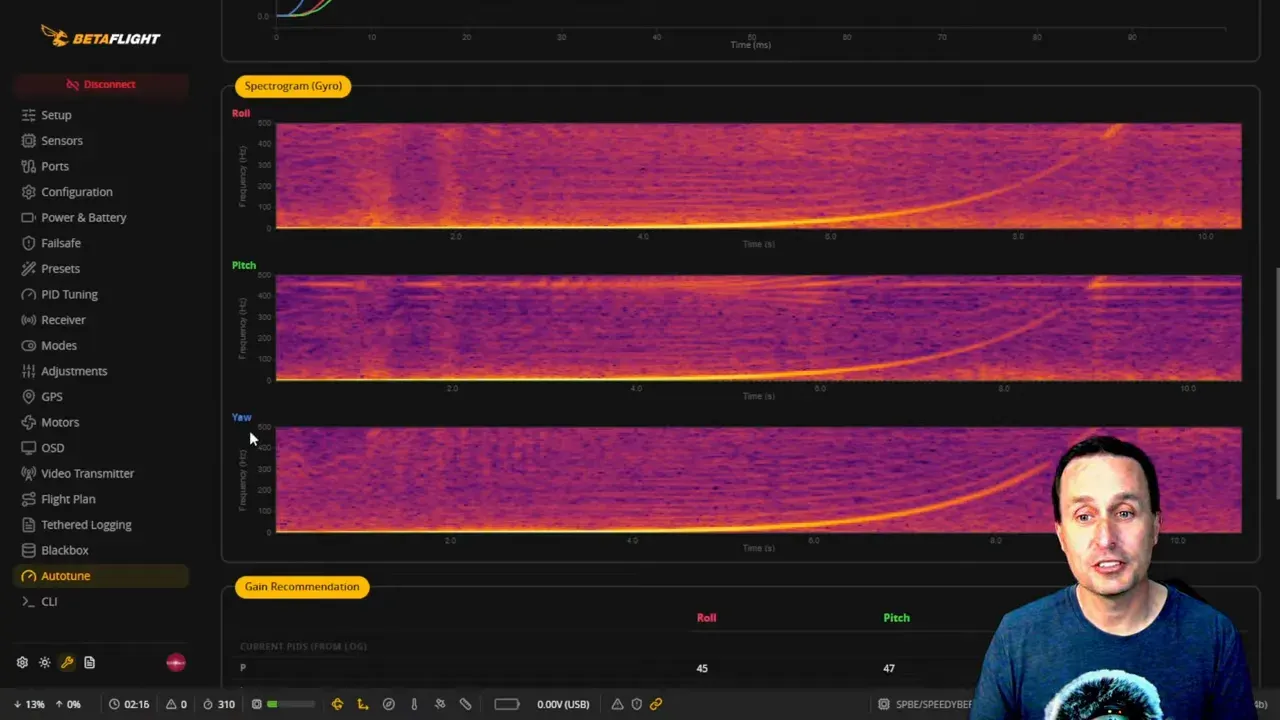The width and height of the screenshot is (1280, 720).
Task: Click the sonar status icon
Action: [465, 704]
